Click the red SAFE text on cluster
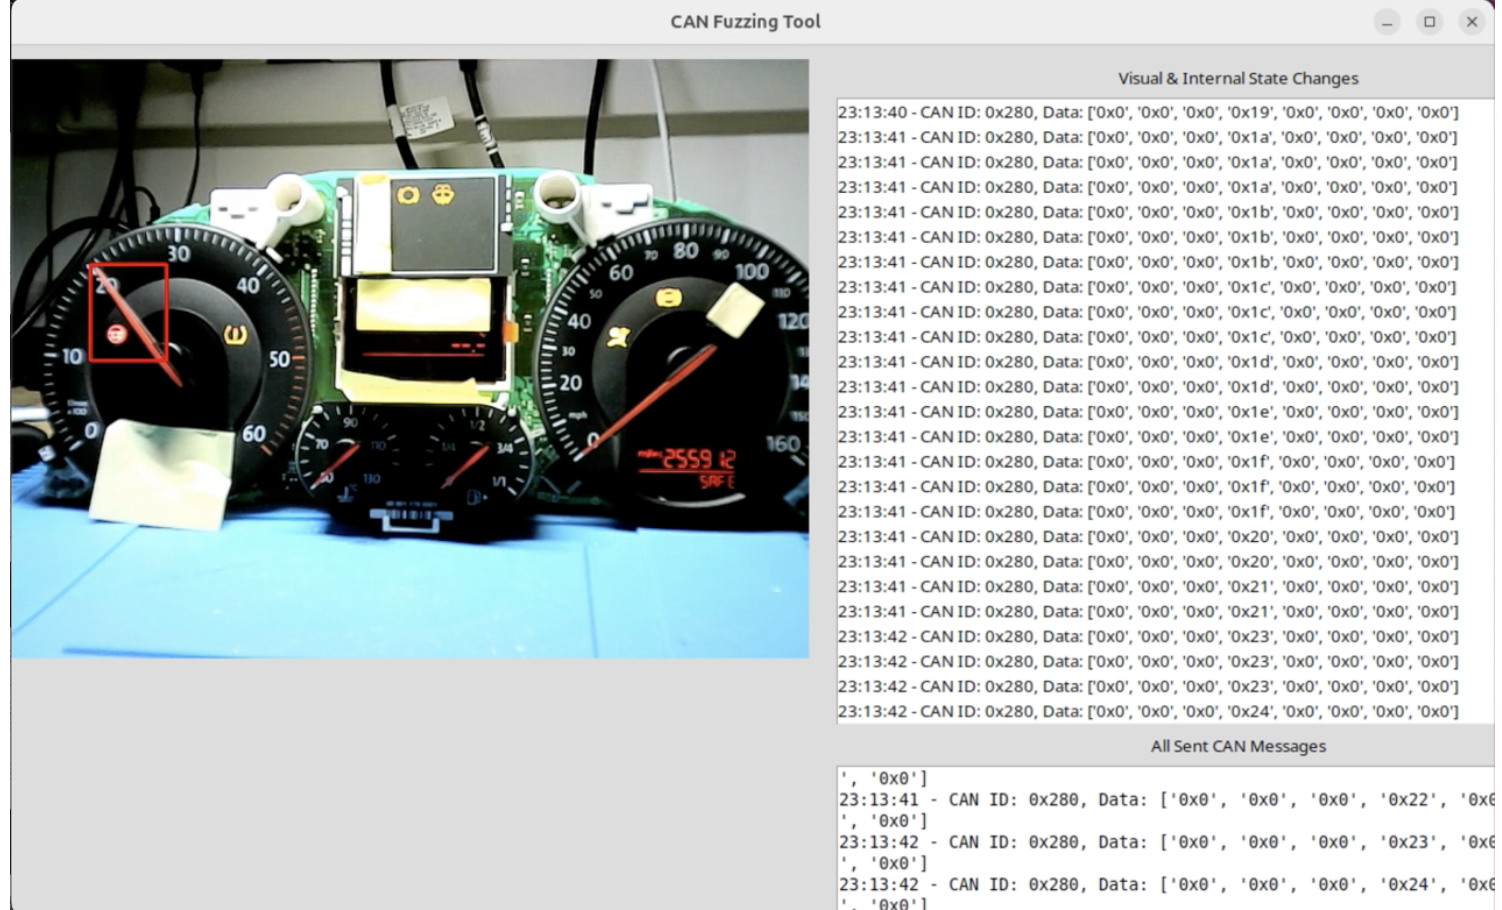Viewport: 1502px width, 910px height. coord(716,482)
